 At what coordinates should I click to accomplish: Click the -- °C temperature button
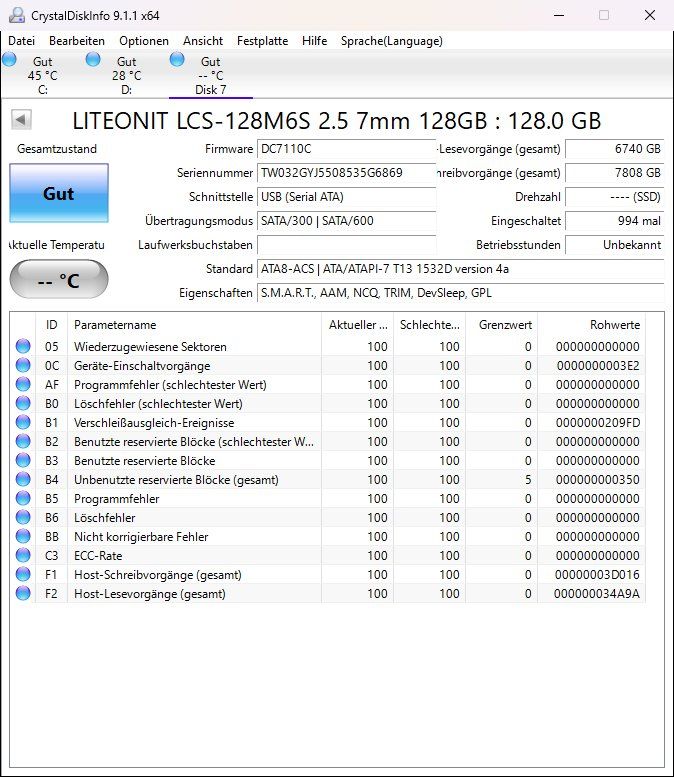[59, 280]
